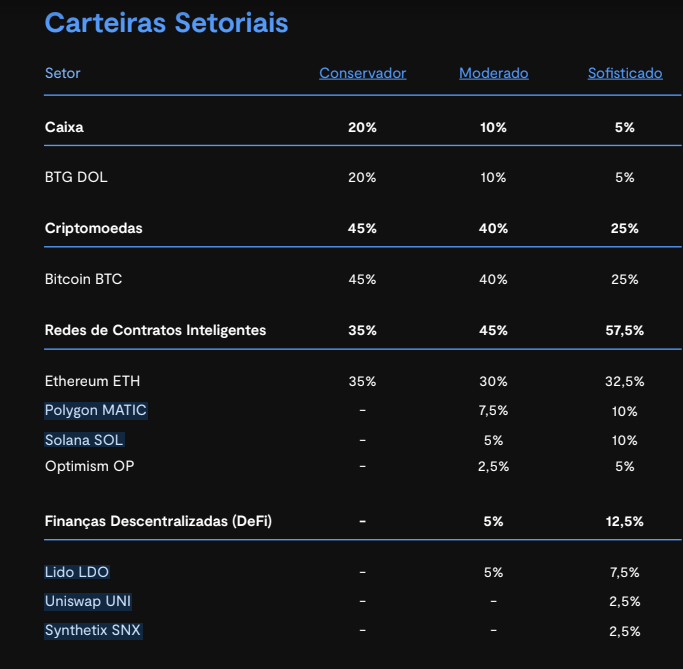Open the Sofisticado portfolio link
Image resolution: width=683 pixels, height=669 pixels.
[x=624, y=73]
